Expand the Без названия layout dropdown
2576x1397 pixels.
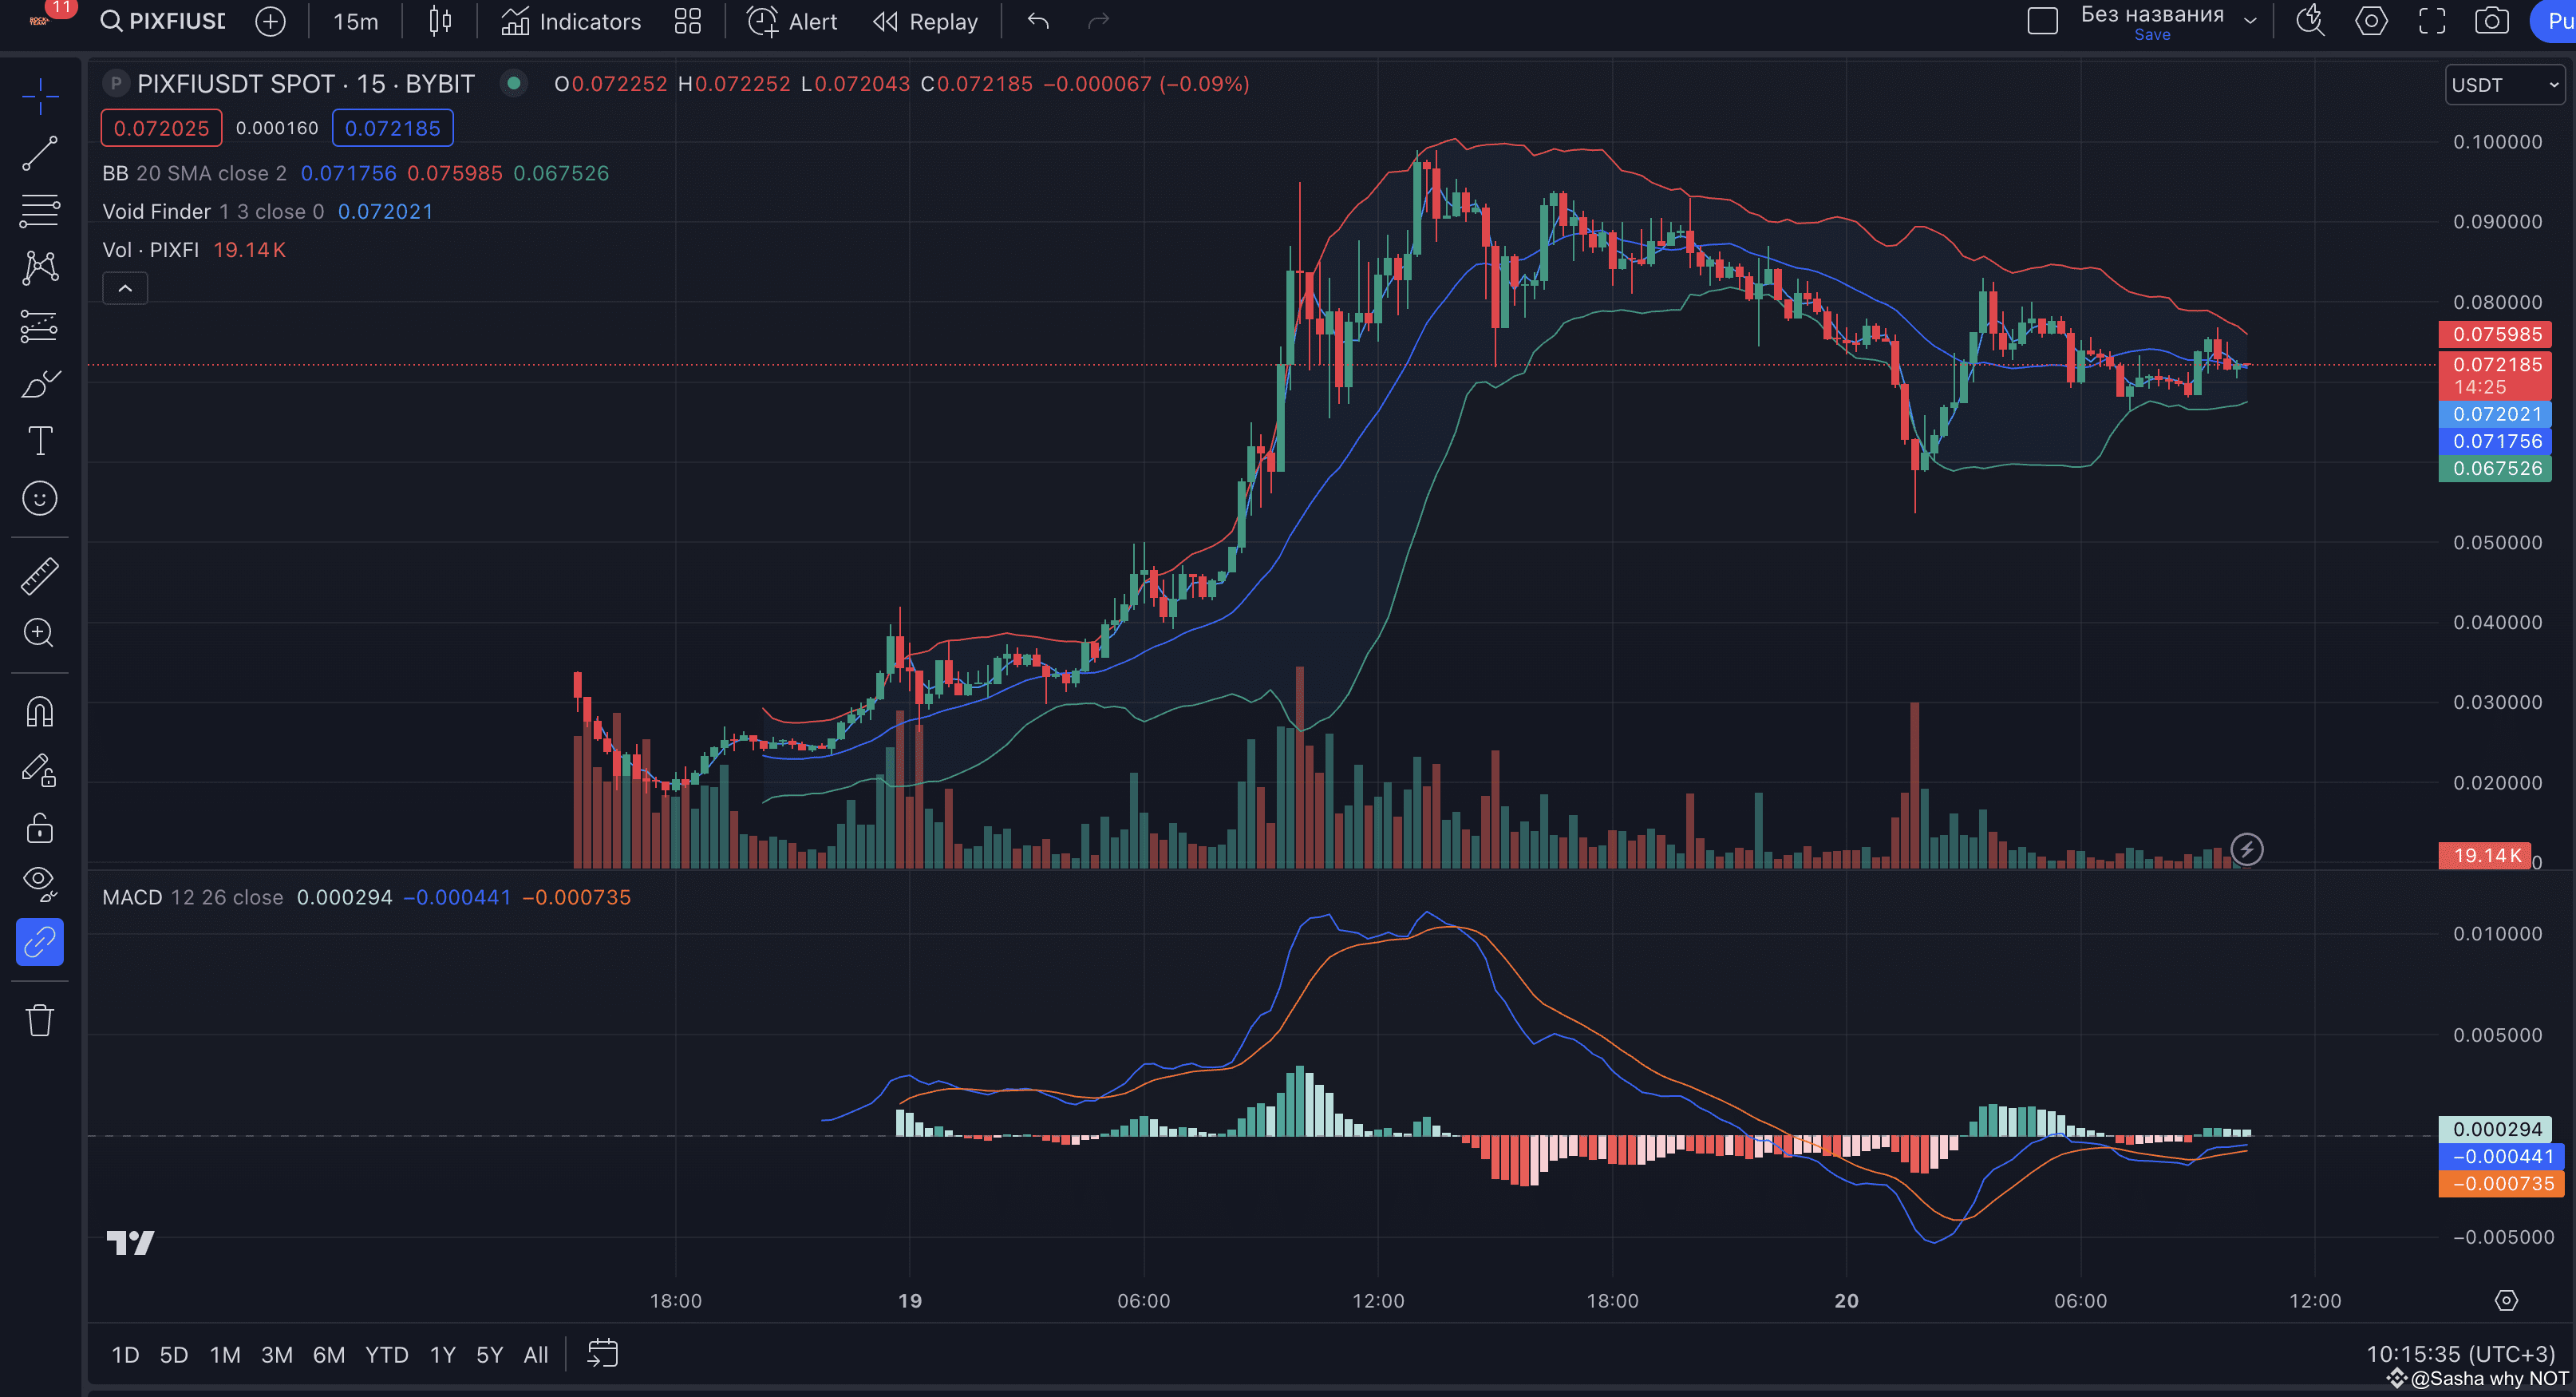(x=2250, y=21)
